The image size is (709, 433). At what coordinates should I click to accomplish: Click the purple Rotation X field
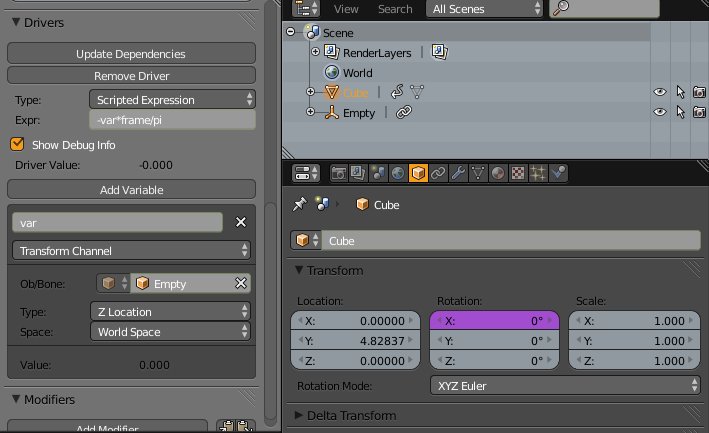click(494, 320)
